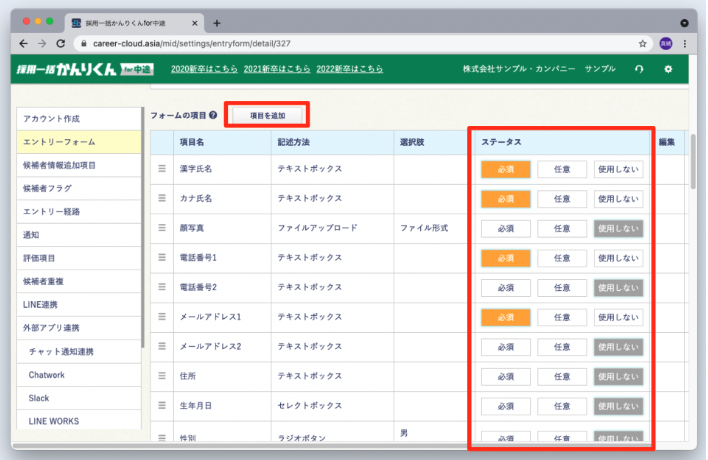Click the Chrome dropdown circle at top right
The width and height of the screenshot is (708, 460).
tap(685, 23)
